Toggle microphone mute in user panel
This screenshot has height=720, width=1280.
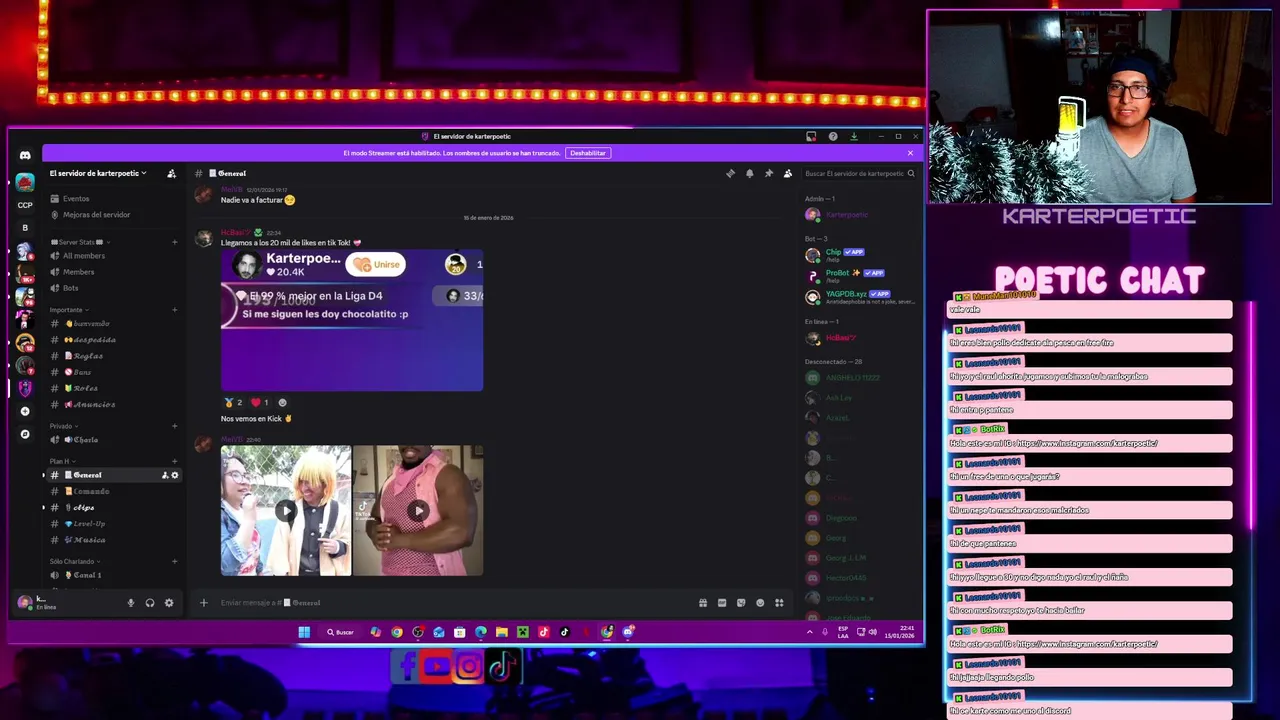click(130, 603)
